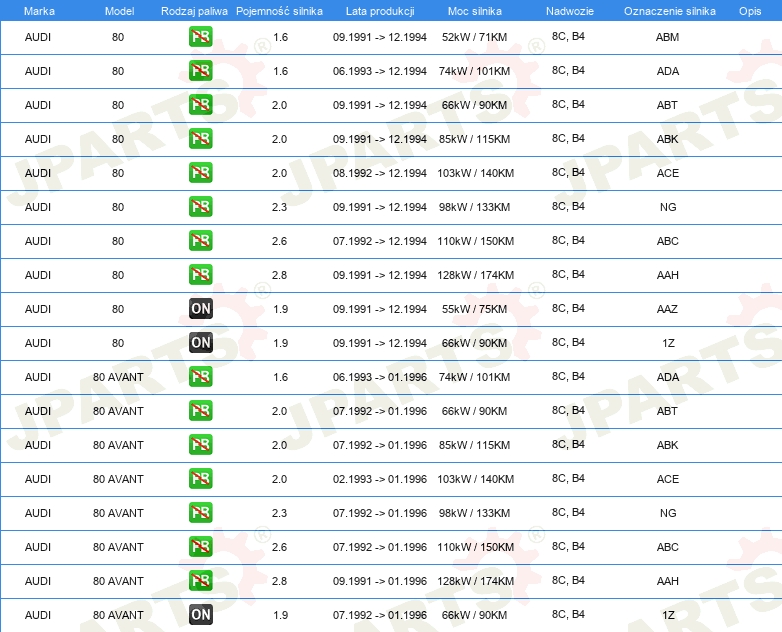Click date range 06.1993 -> 12.1994

(380, 71)
